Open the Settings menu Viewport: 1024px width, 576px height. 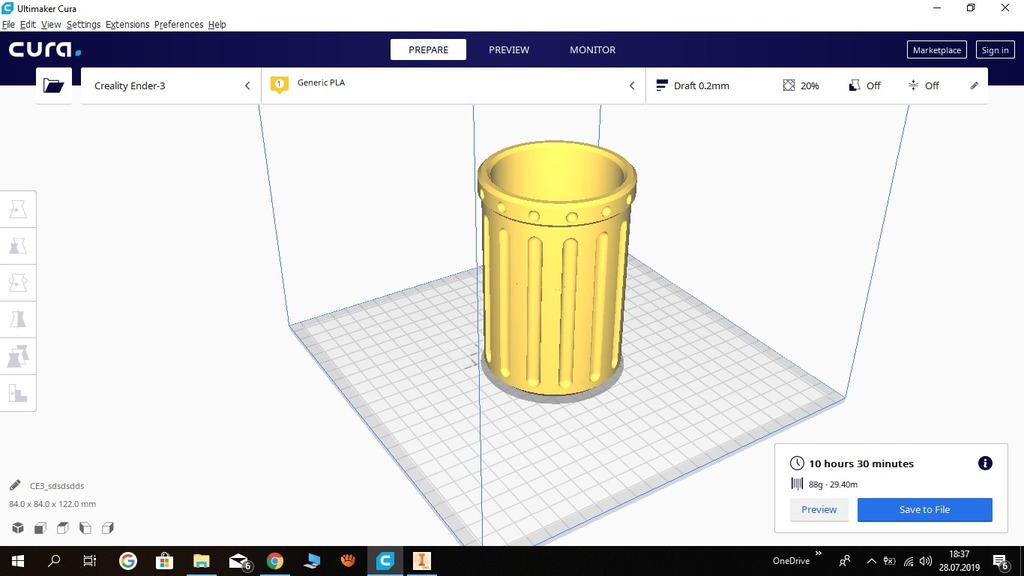84,24
